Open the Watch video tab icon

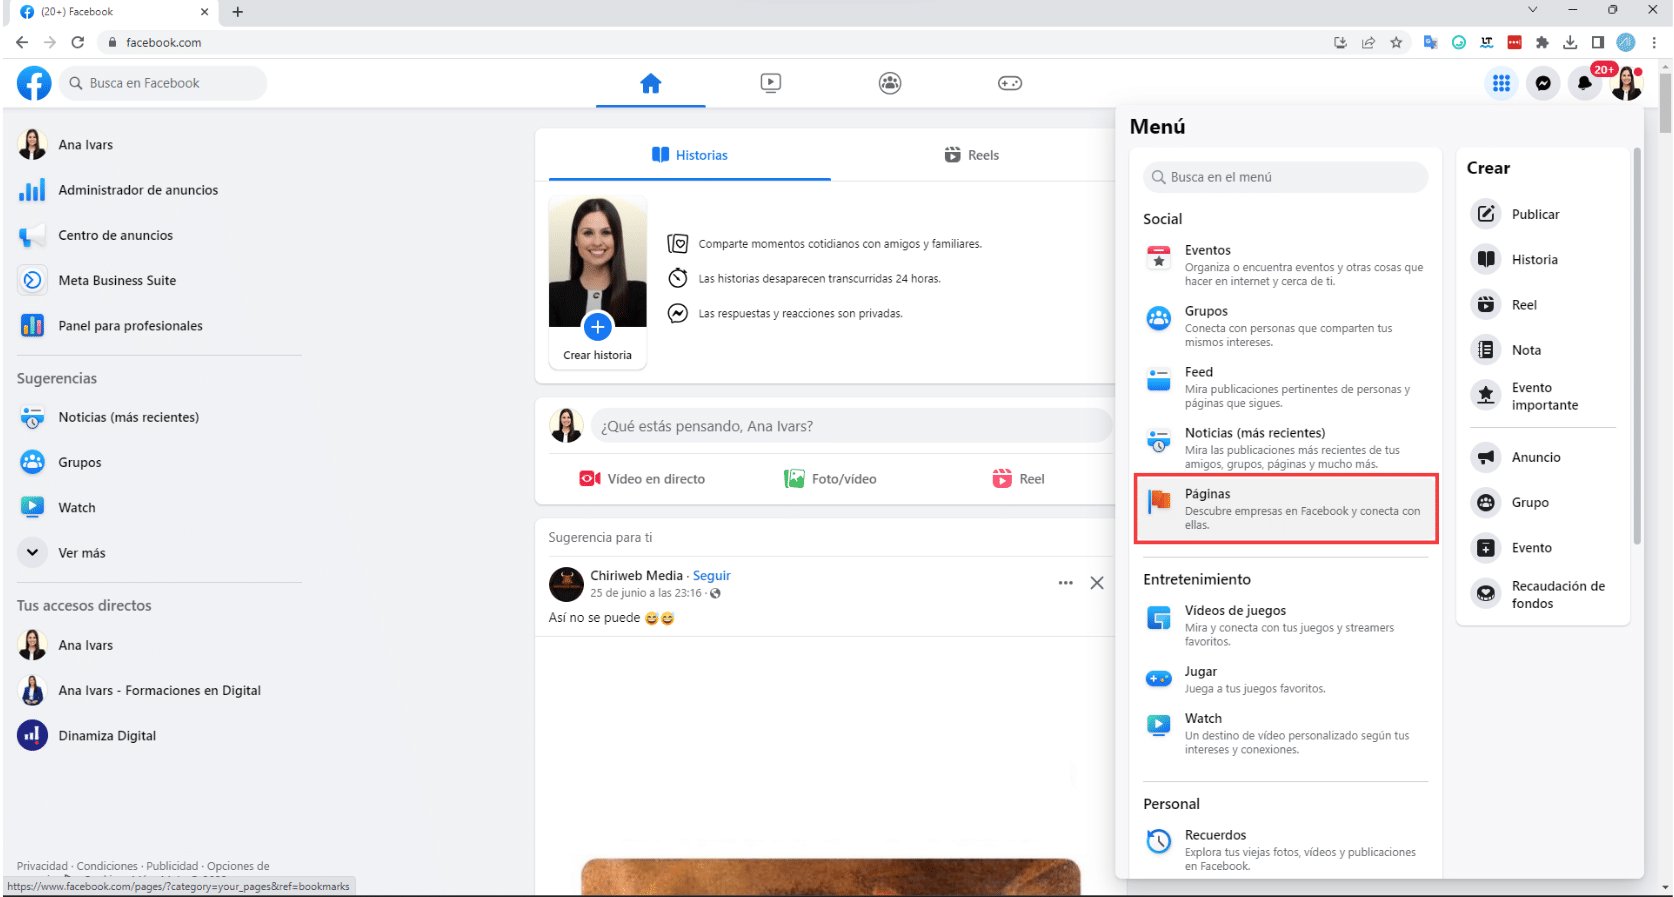[x=771, y=83]
